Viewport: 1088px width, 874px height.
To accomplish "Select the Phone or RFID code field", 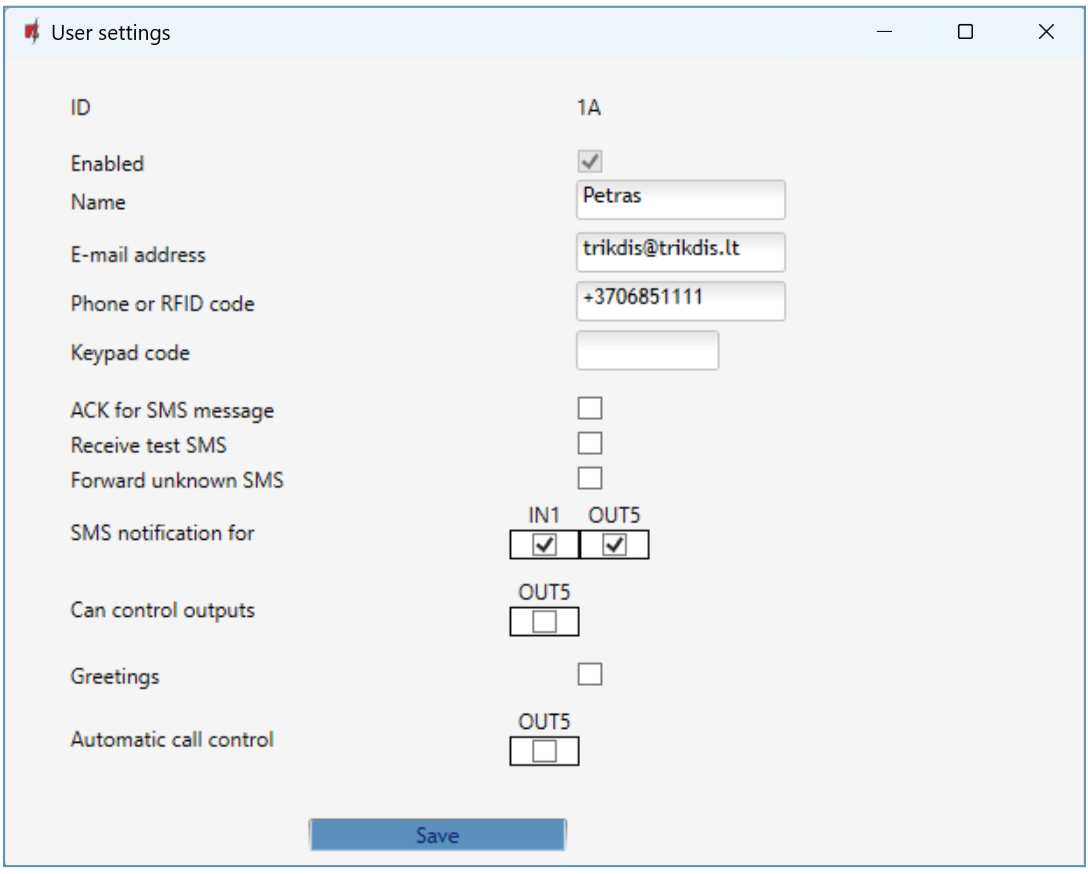I will [x=680, y=300].
